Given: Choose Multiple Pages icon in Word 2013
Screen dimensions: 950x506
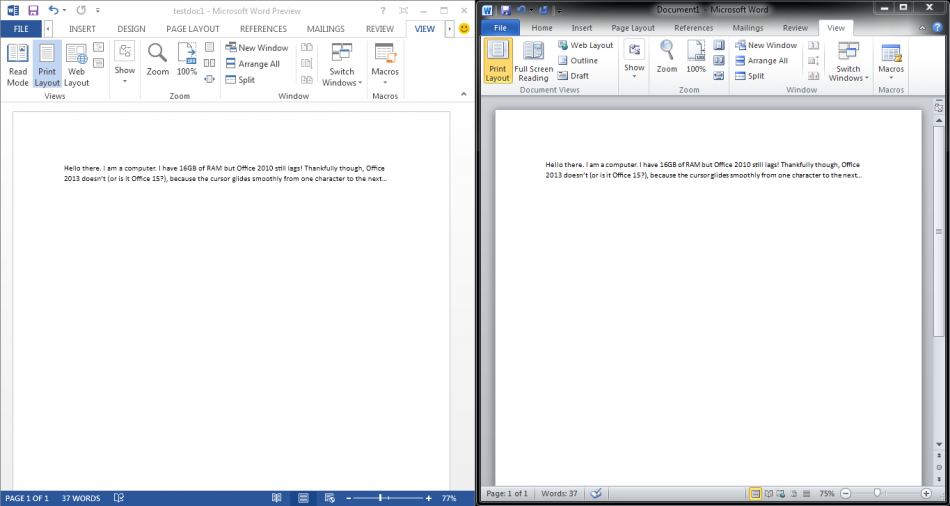Looking at the screenshot, I should (210, 63).
